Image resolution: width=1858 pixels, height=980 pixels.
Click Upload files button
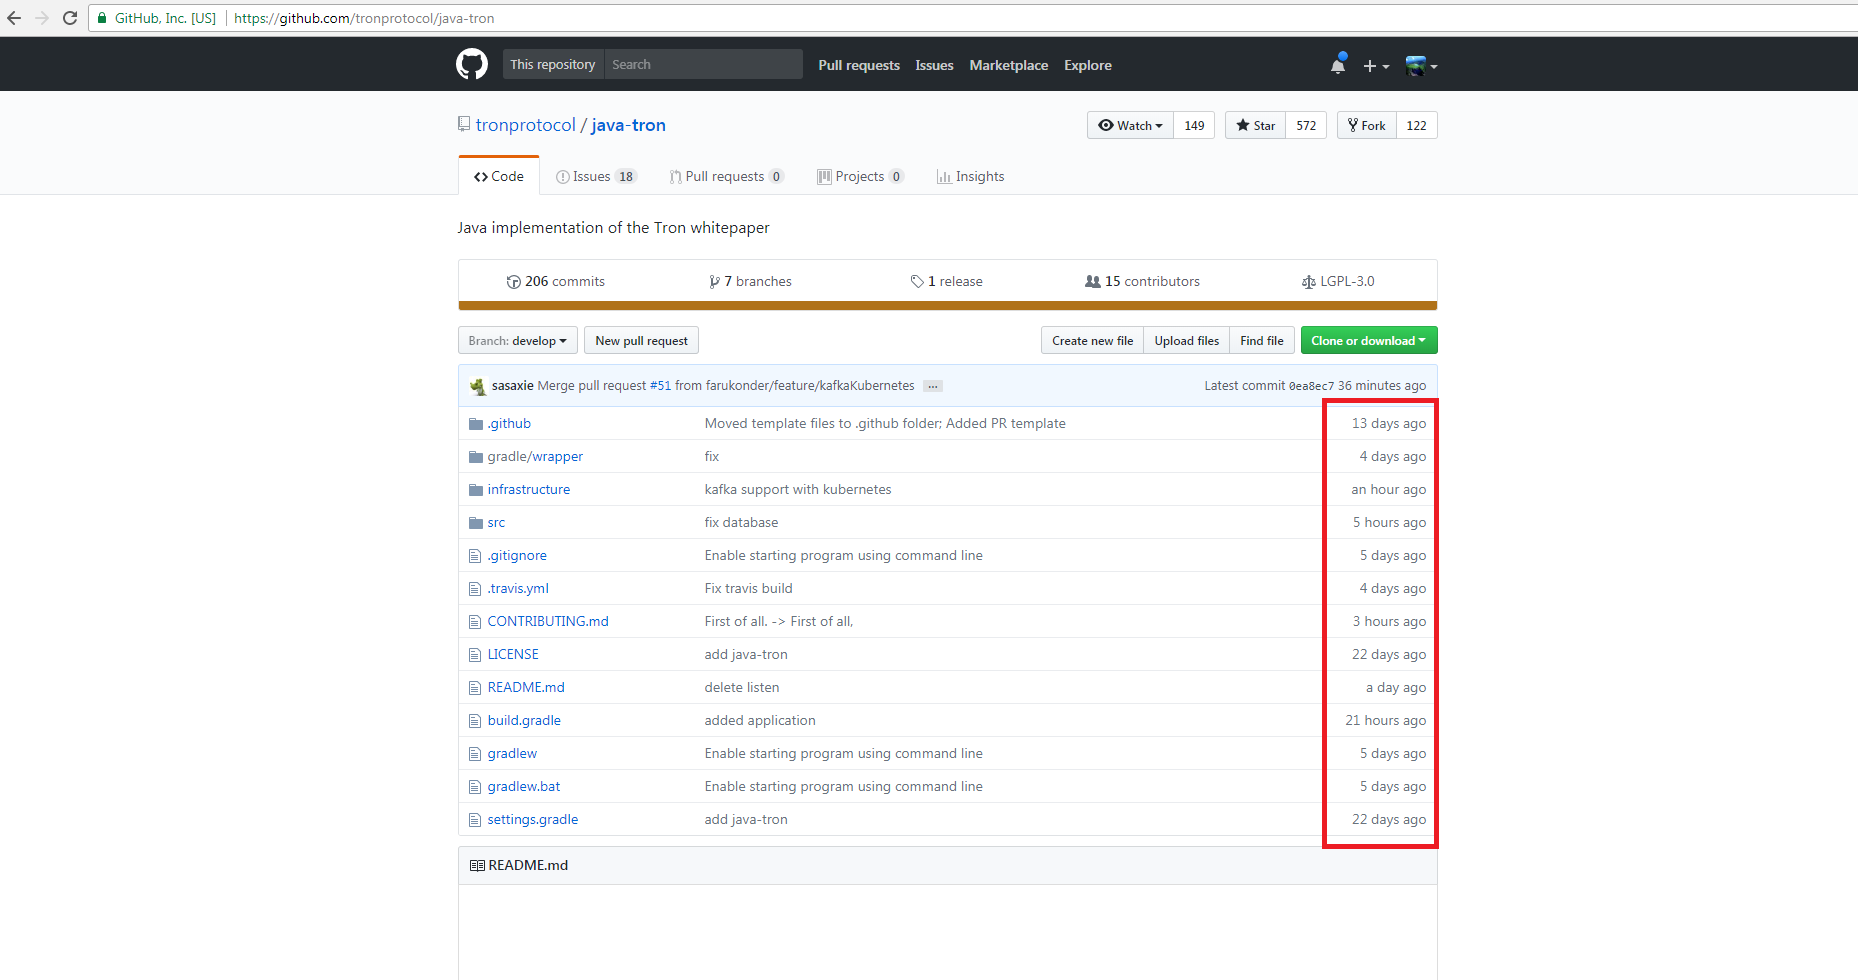[1187, 340]
